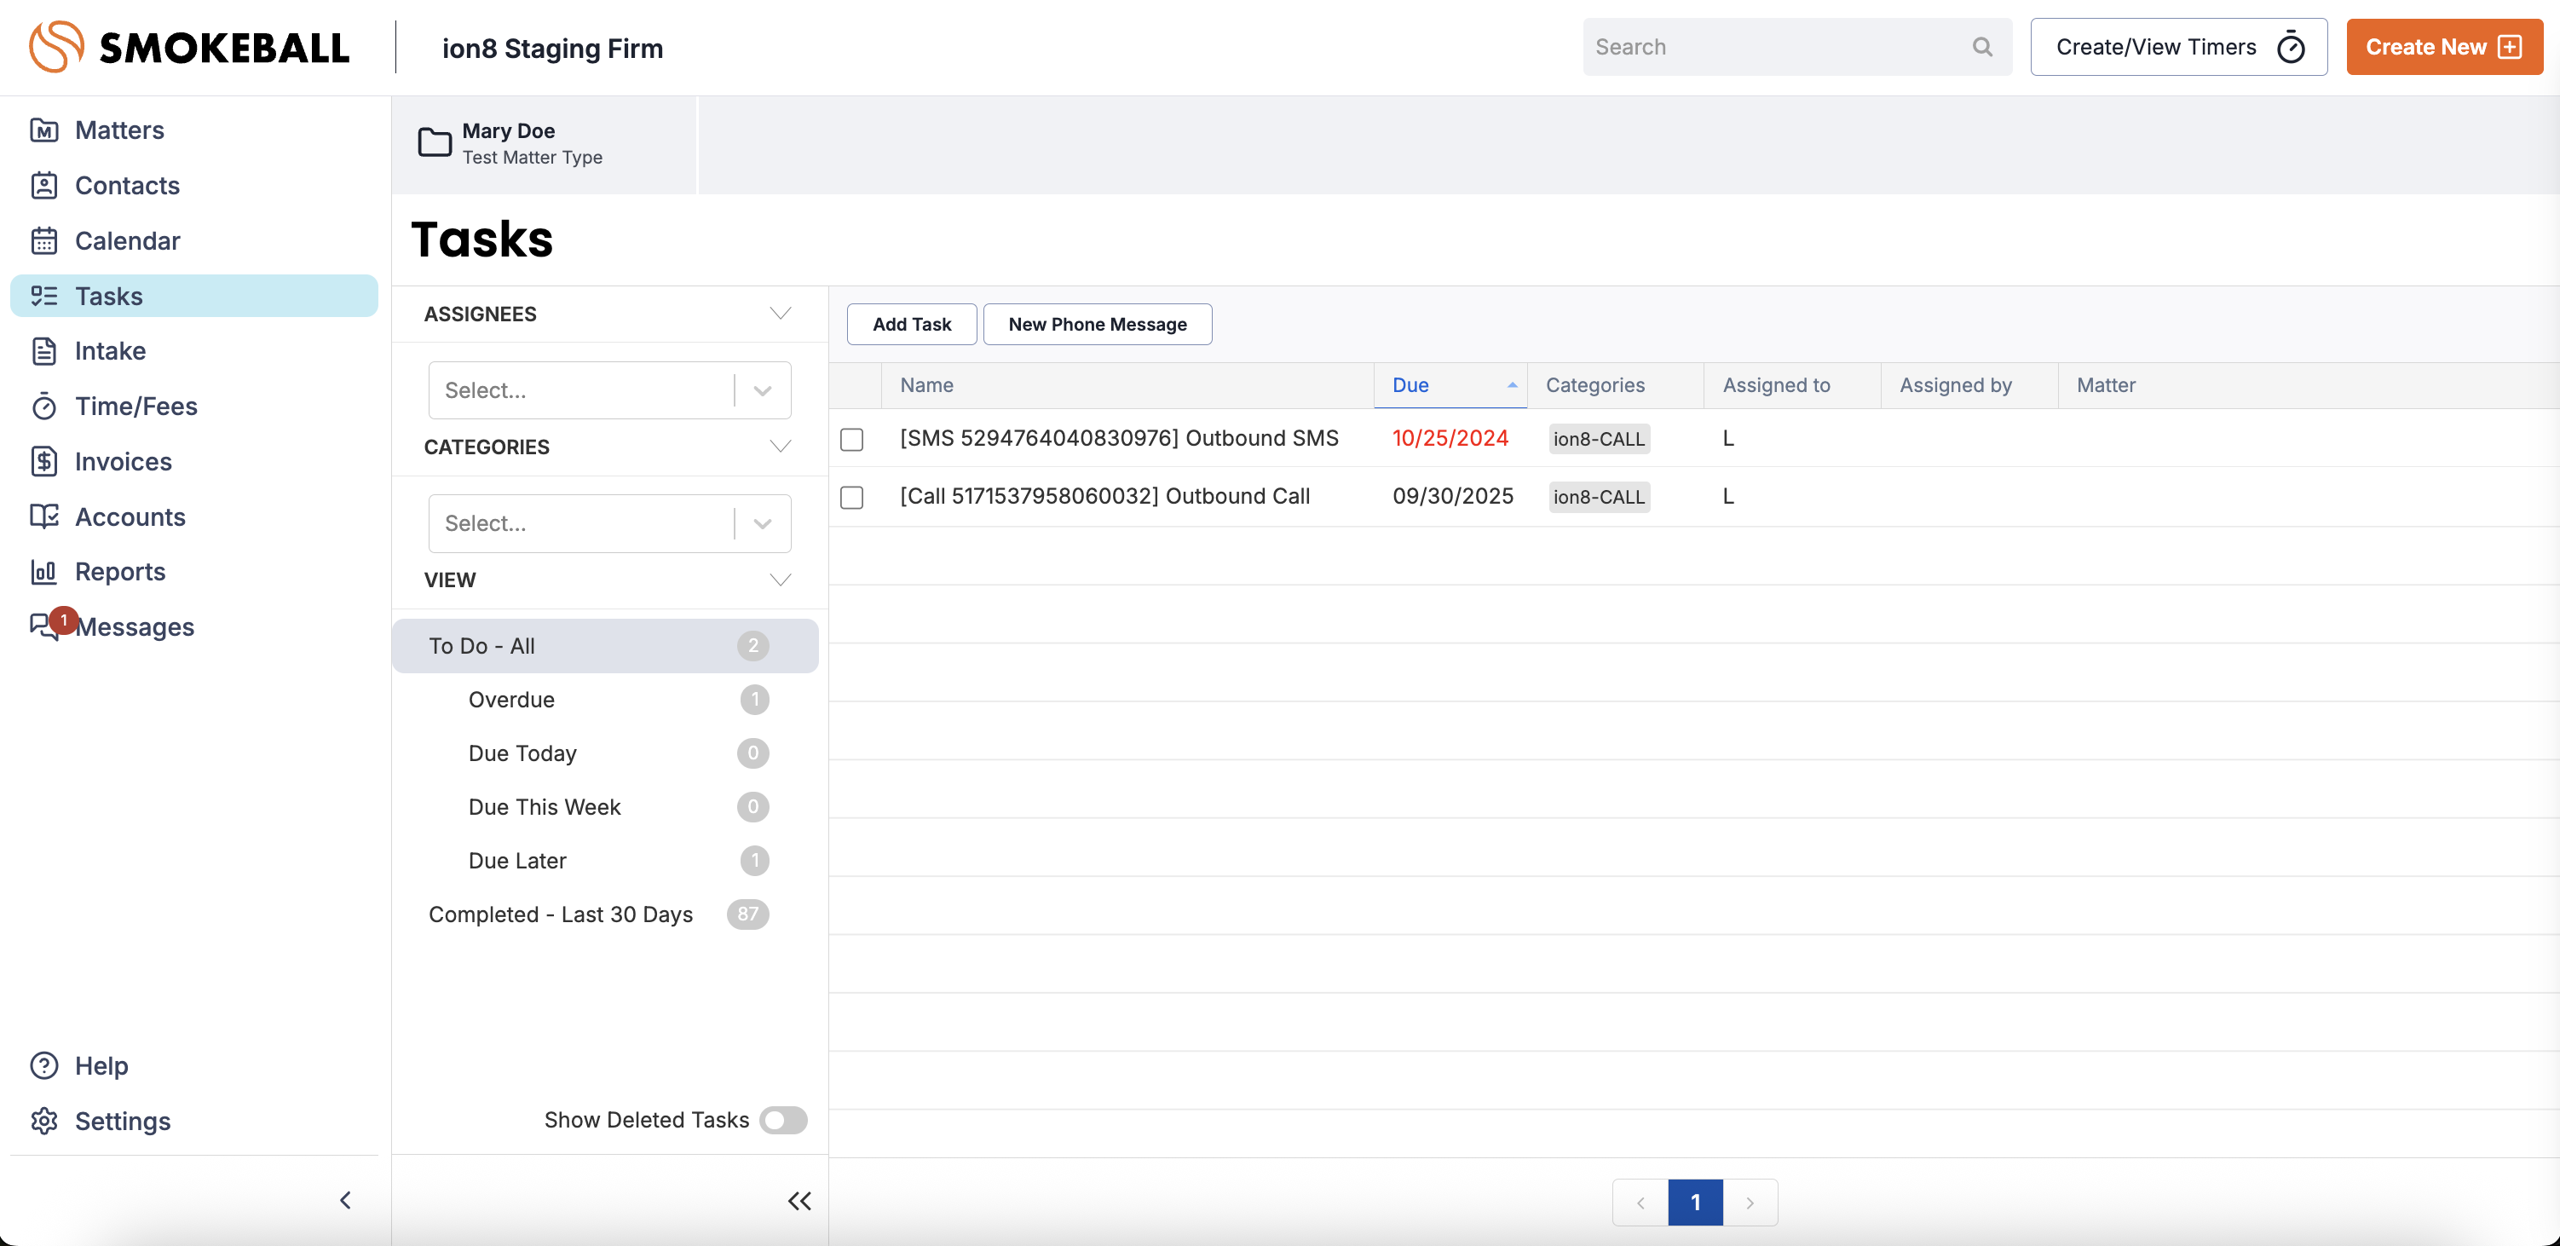Toggle Show Deleted Tasks switch
2560x1246 pixels.
point(783,1120)
